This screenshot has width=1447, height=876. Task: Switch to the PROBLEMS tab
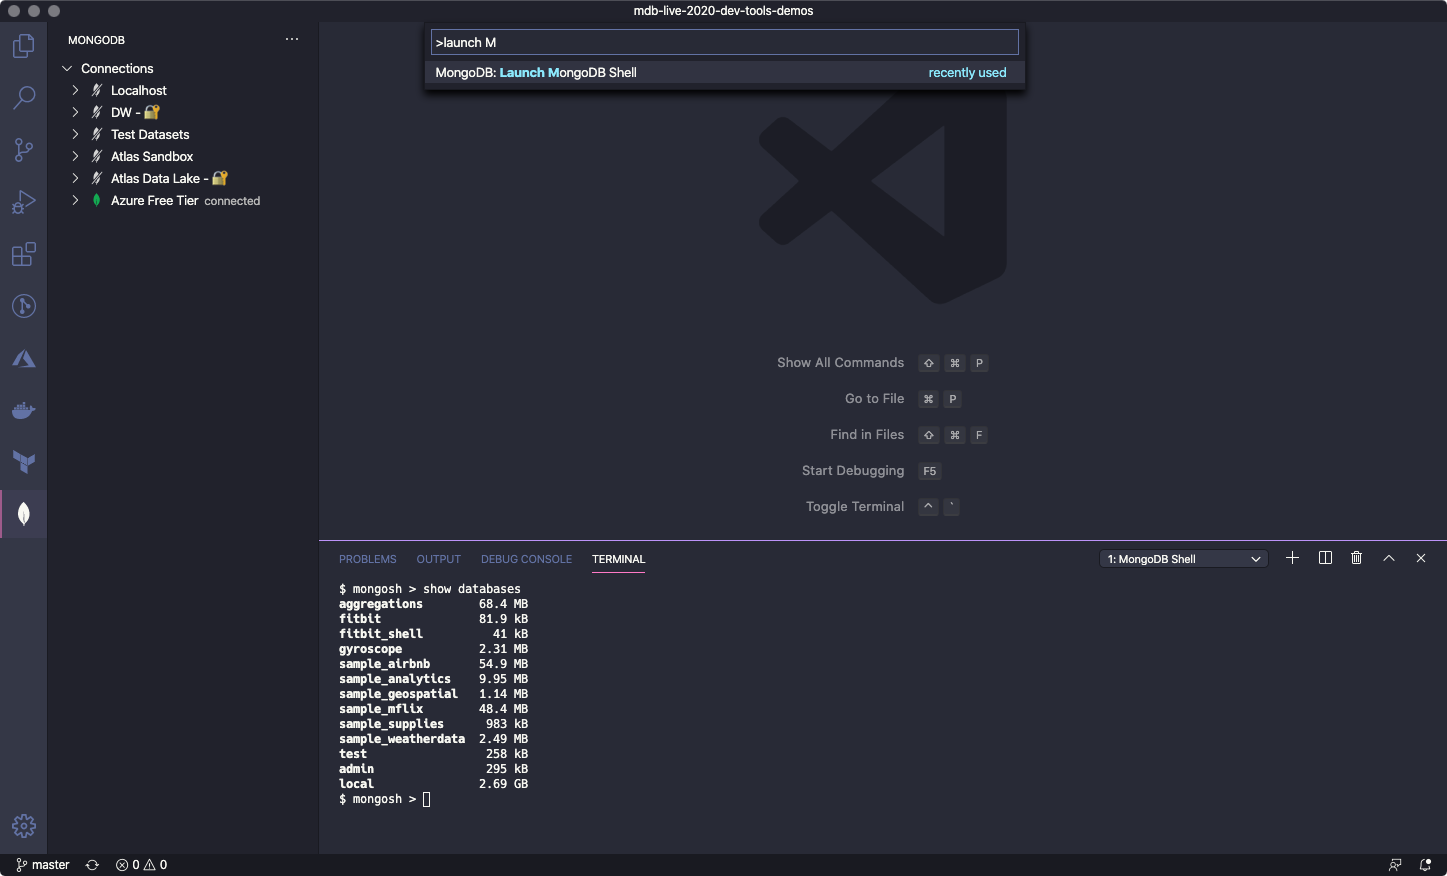click(x=368, y=559)
